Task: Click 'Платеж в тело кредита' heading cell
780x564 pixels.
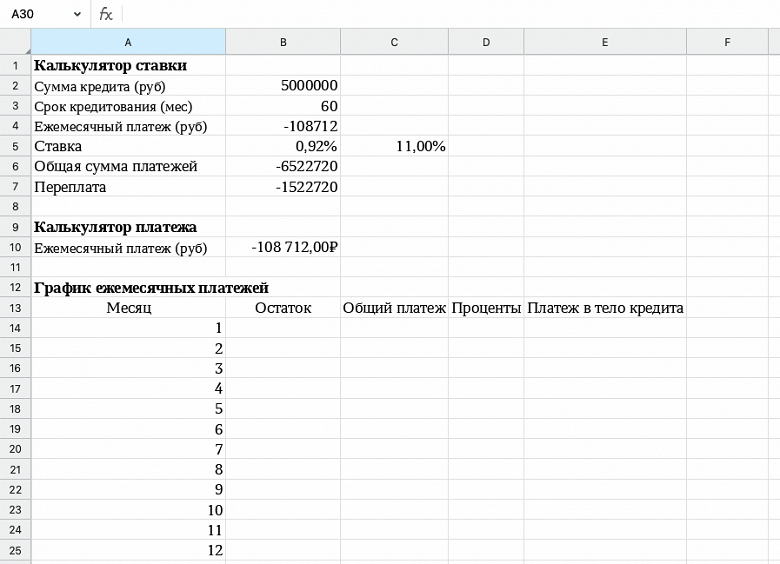Action: [605, 307]
